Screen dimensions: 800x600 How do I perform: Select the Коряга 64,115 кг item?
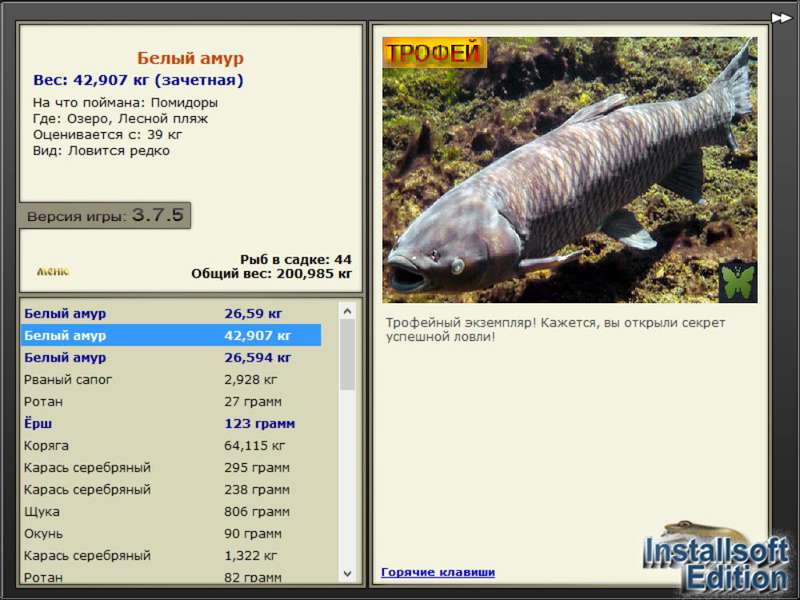[171, 445]
